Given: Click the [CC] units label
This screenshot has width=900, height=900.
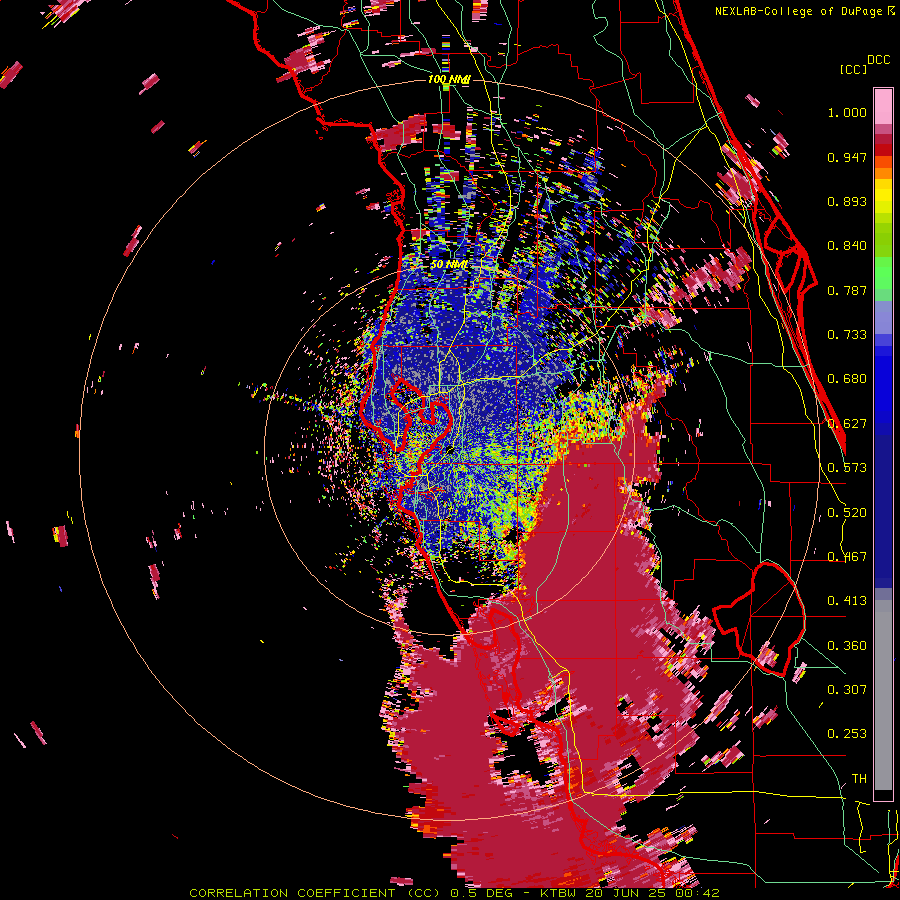Looking at the screenshot, I should [853, 69].
